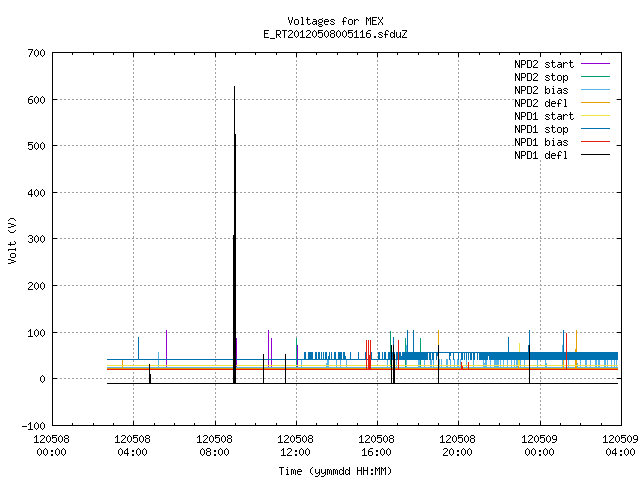Click the 'NPD1 bias' legend label
Image resolution: width=640 pixels, height=480 pixels.
pyautogui.click(x=541, y=142)
